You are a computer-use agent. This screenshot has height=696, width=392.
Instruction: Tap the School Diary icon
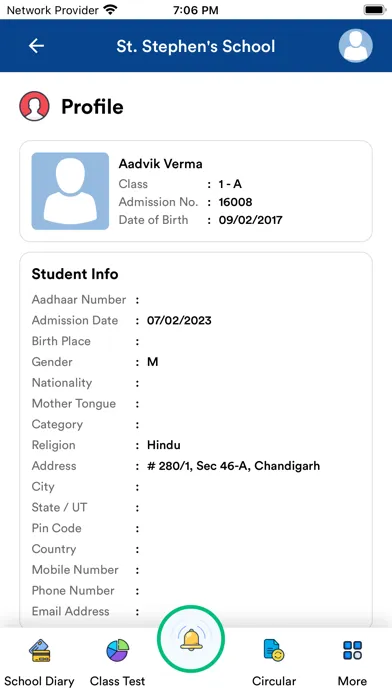coord(40,651)
